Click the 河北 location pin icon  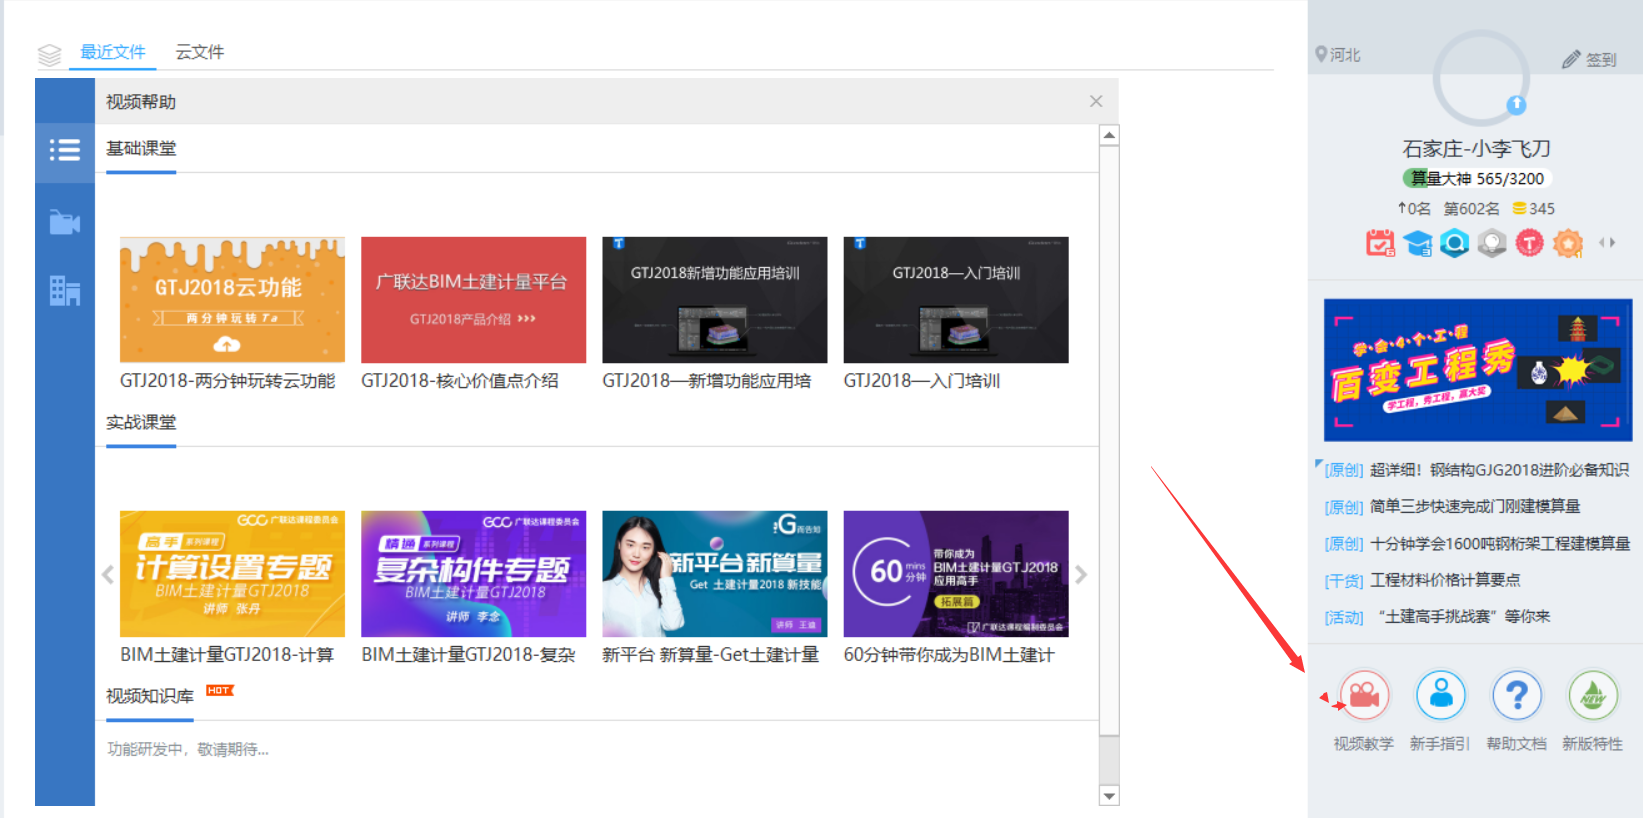(x=1321, y=54)
